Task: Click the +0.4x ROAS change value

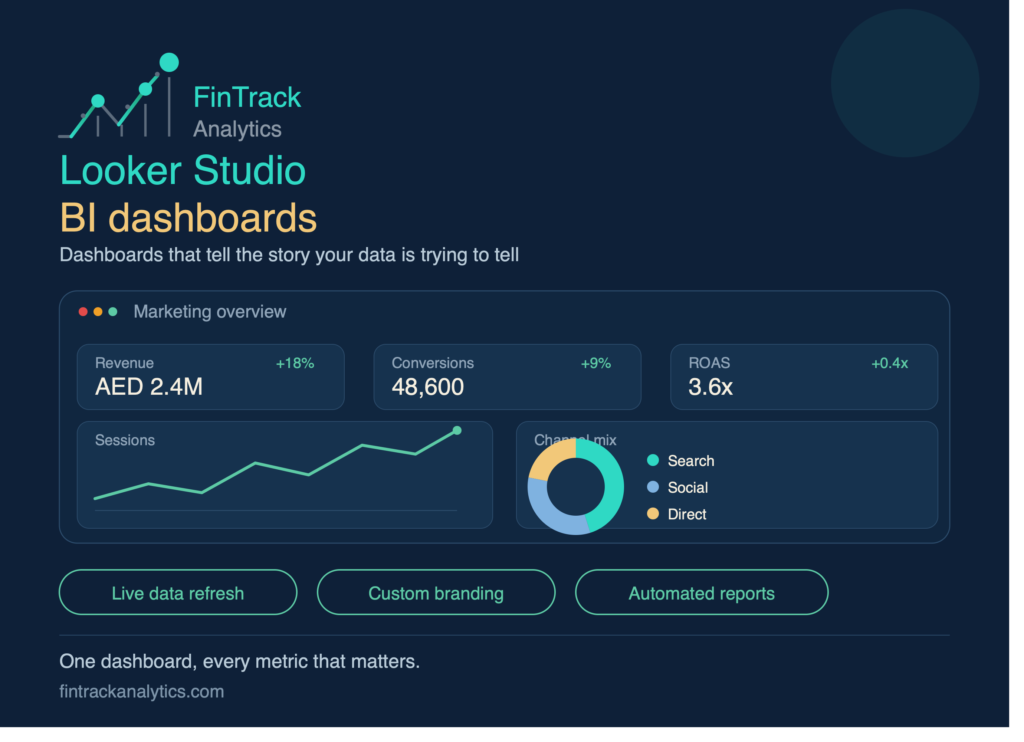Action: (x=890, y=364)
